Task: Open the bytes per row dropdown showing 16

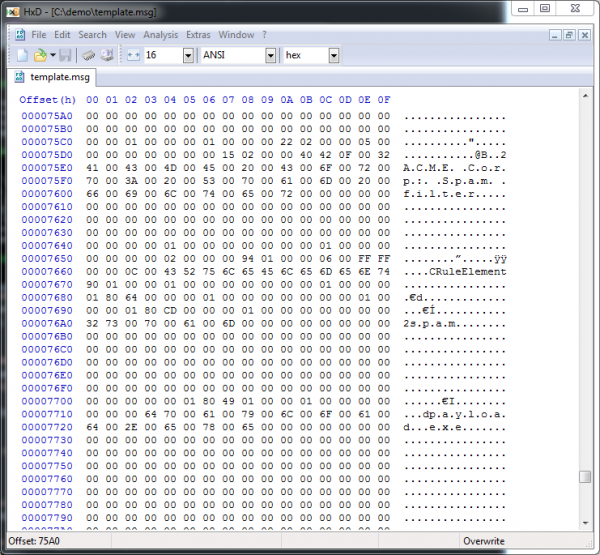Action: 188,56
